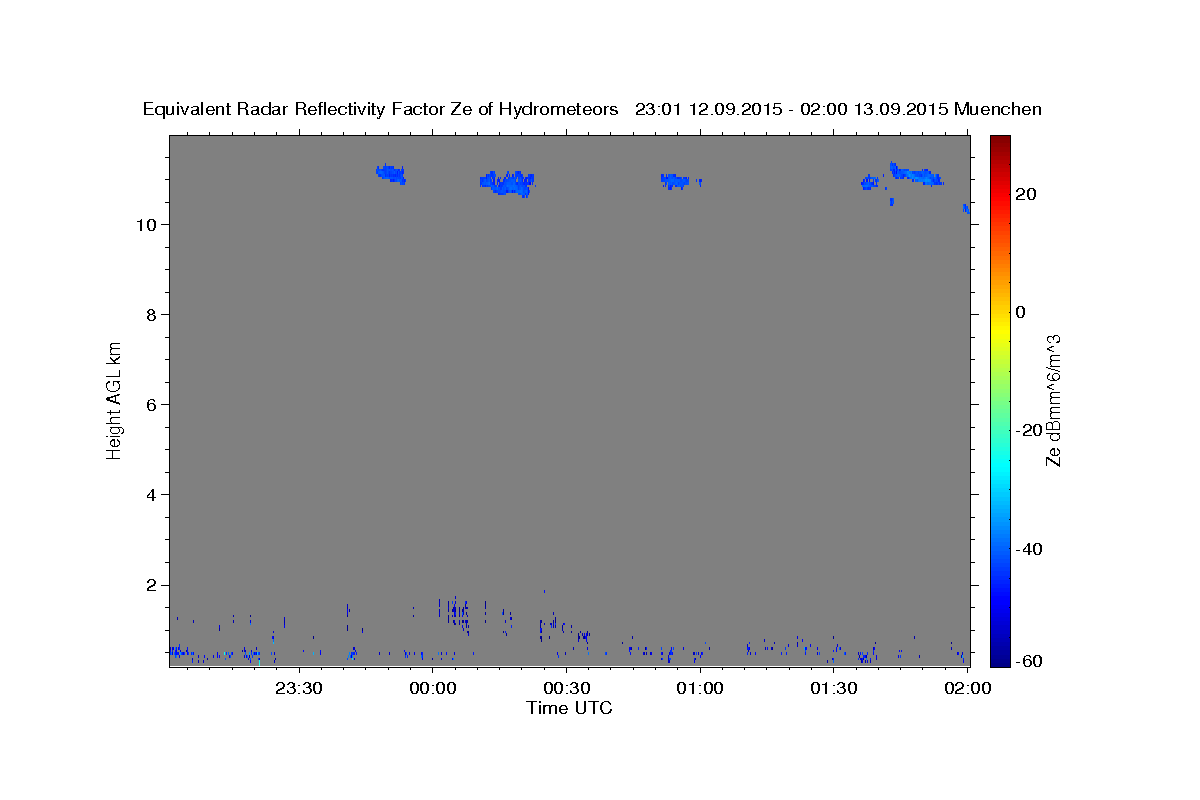The width and height of the screenshot is (1200, 800).
Task: Click the height axis label 10
Action: click(147, 225)
